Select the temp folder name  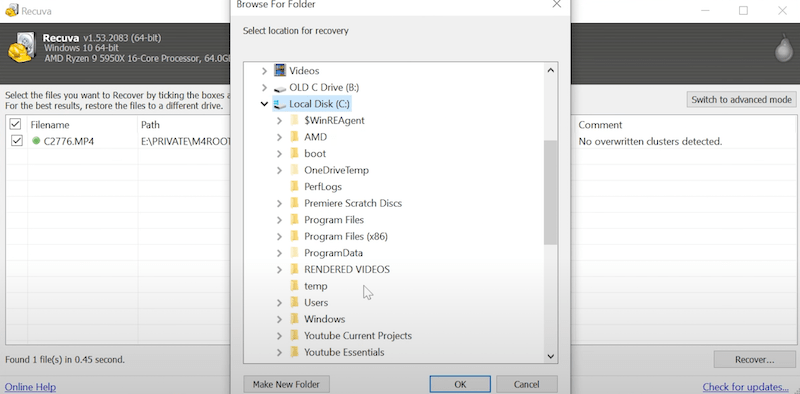coord(316,286)
